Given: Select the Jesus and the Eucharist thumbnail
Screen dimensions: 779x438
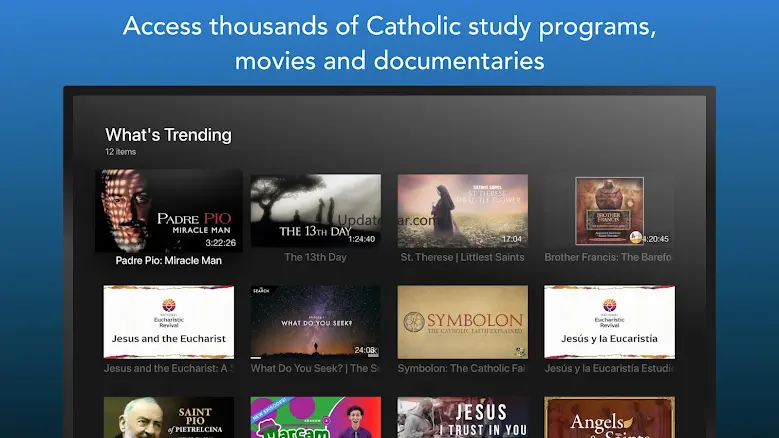Looking at the screenshot, I should (169, 322).
